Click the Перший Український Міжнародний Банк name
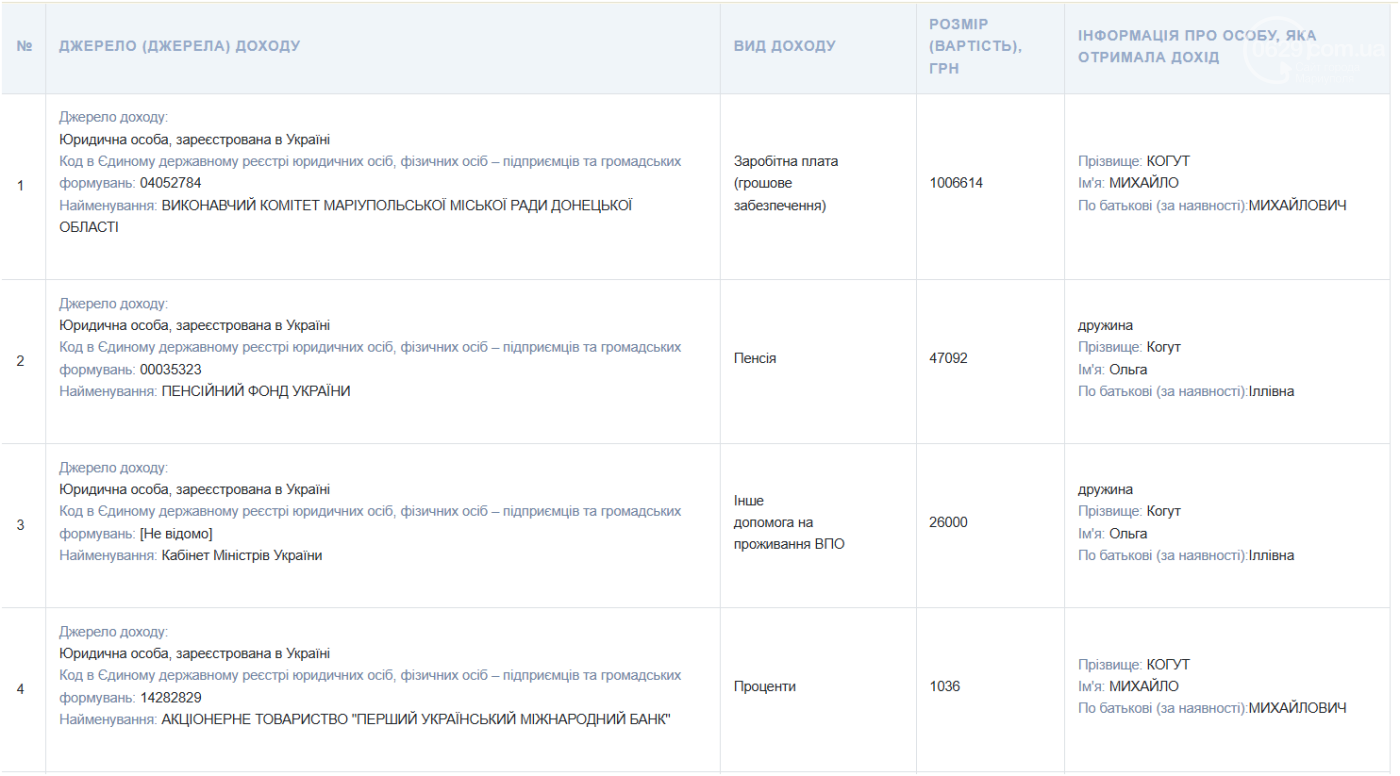Image resolution: width=1400 pixels, height=776 pixels. pos(416,719)
